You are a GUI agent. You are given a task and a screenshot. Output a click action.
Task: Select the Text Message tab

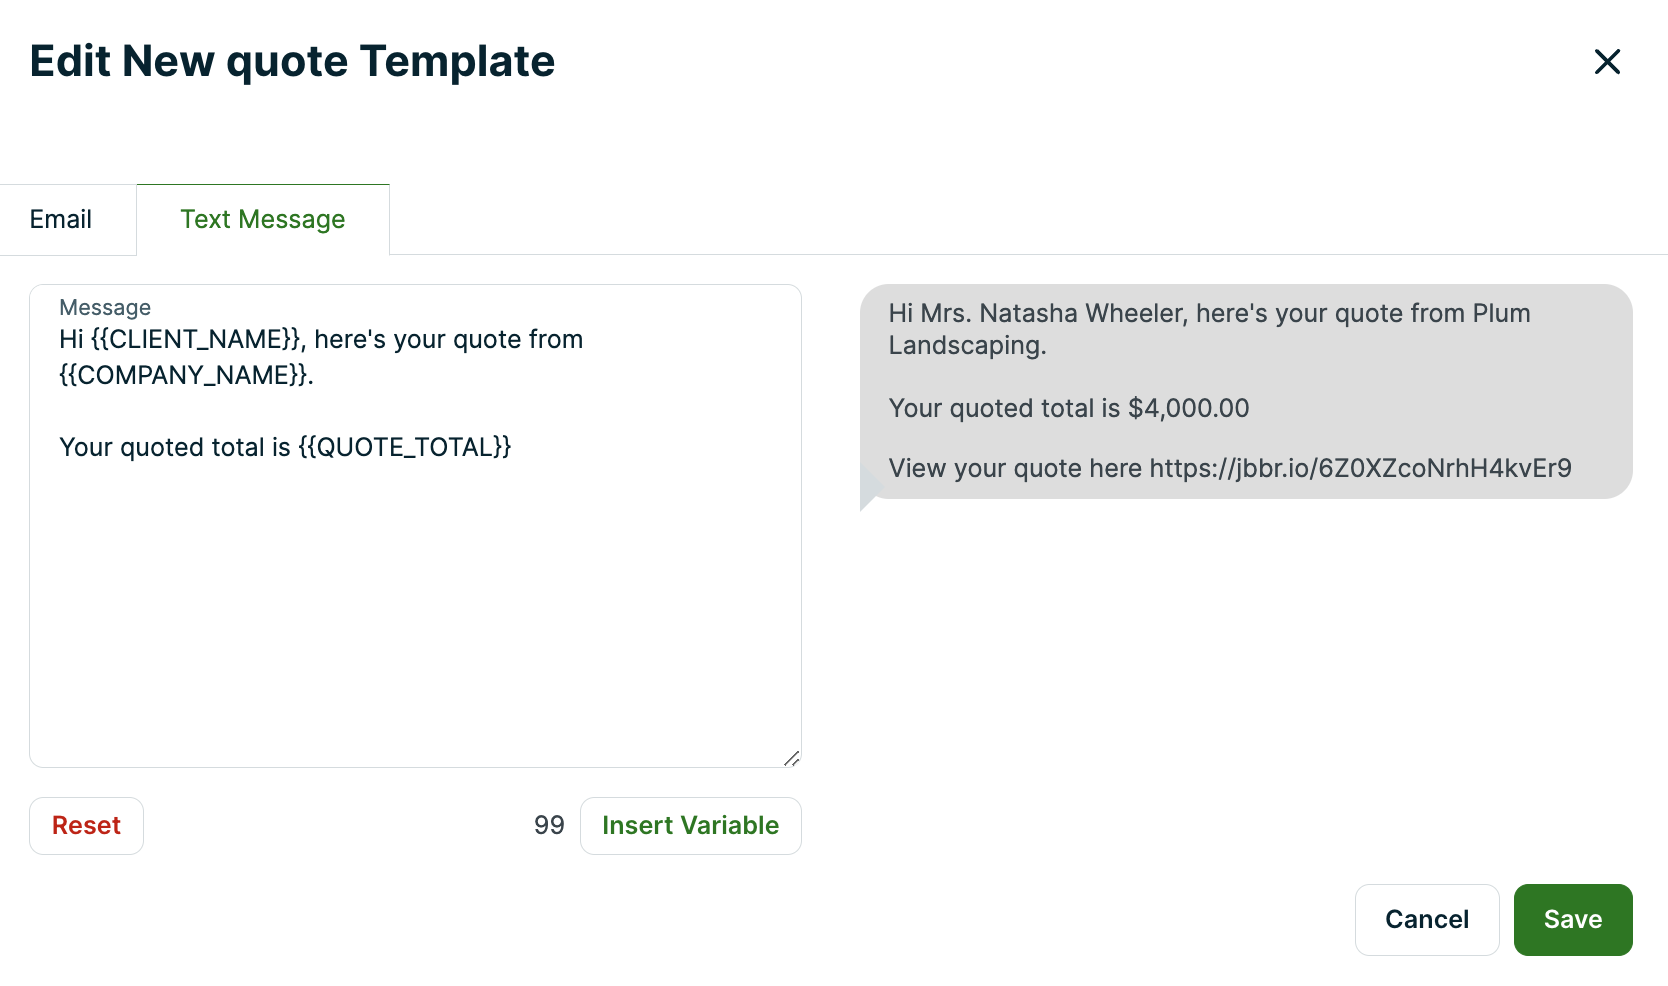pyautogui.click(x=262, y=219)
